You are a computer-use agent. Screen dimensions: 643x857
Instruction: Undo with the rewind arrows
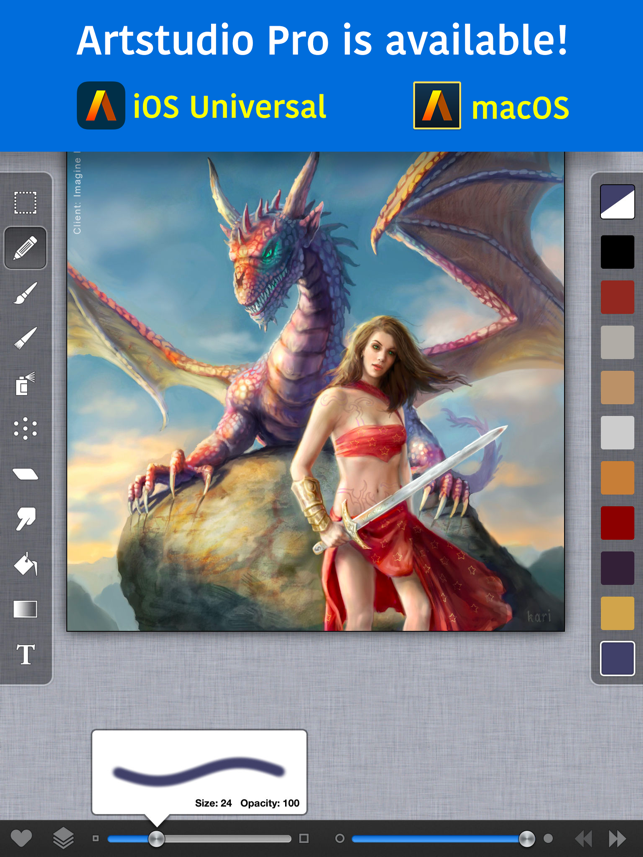[583, 838]
